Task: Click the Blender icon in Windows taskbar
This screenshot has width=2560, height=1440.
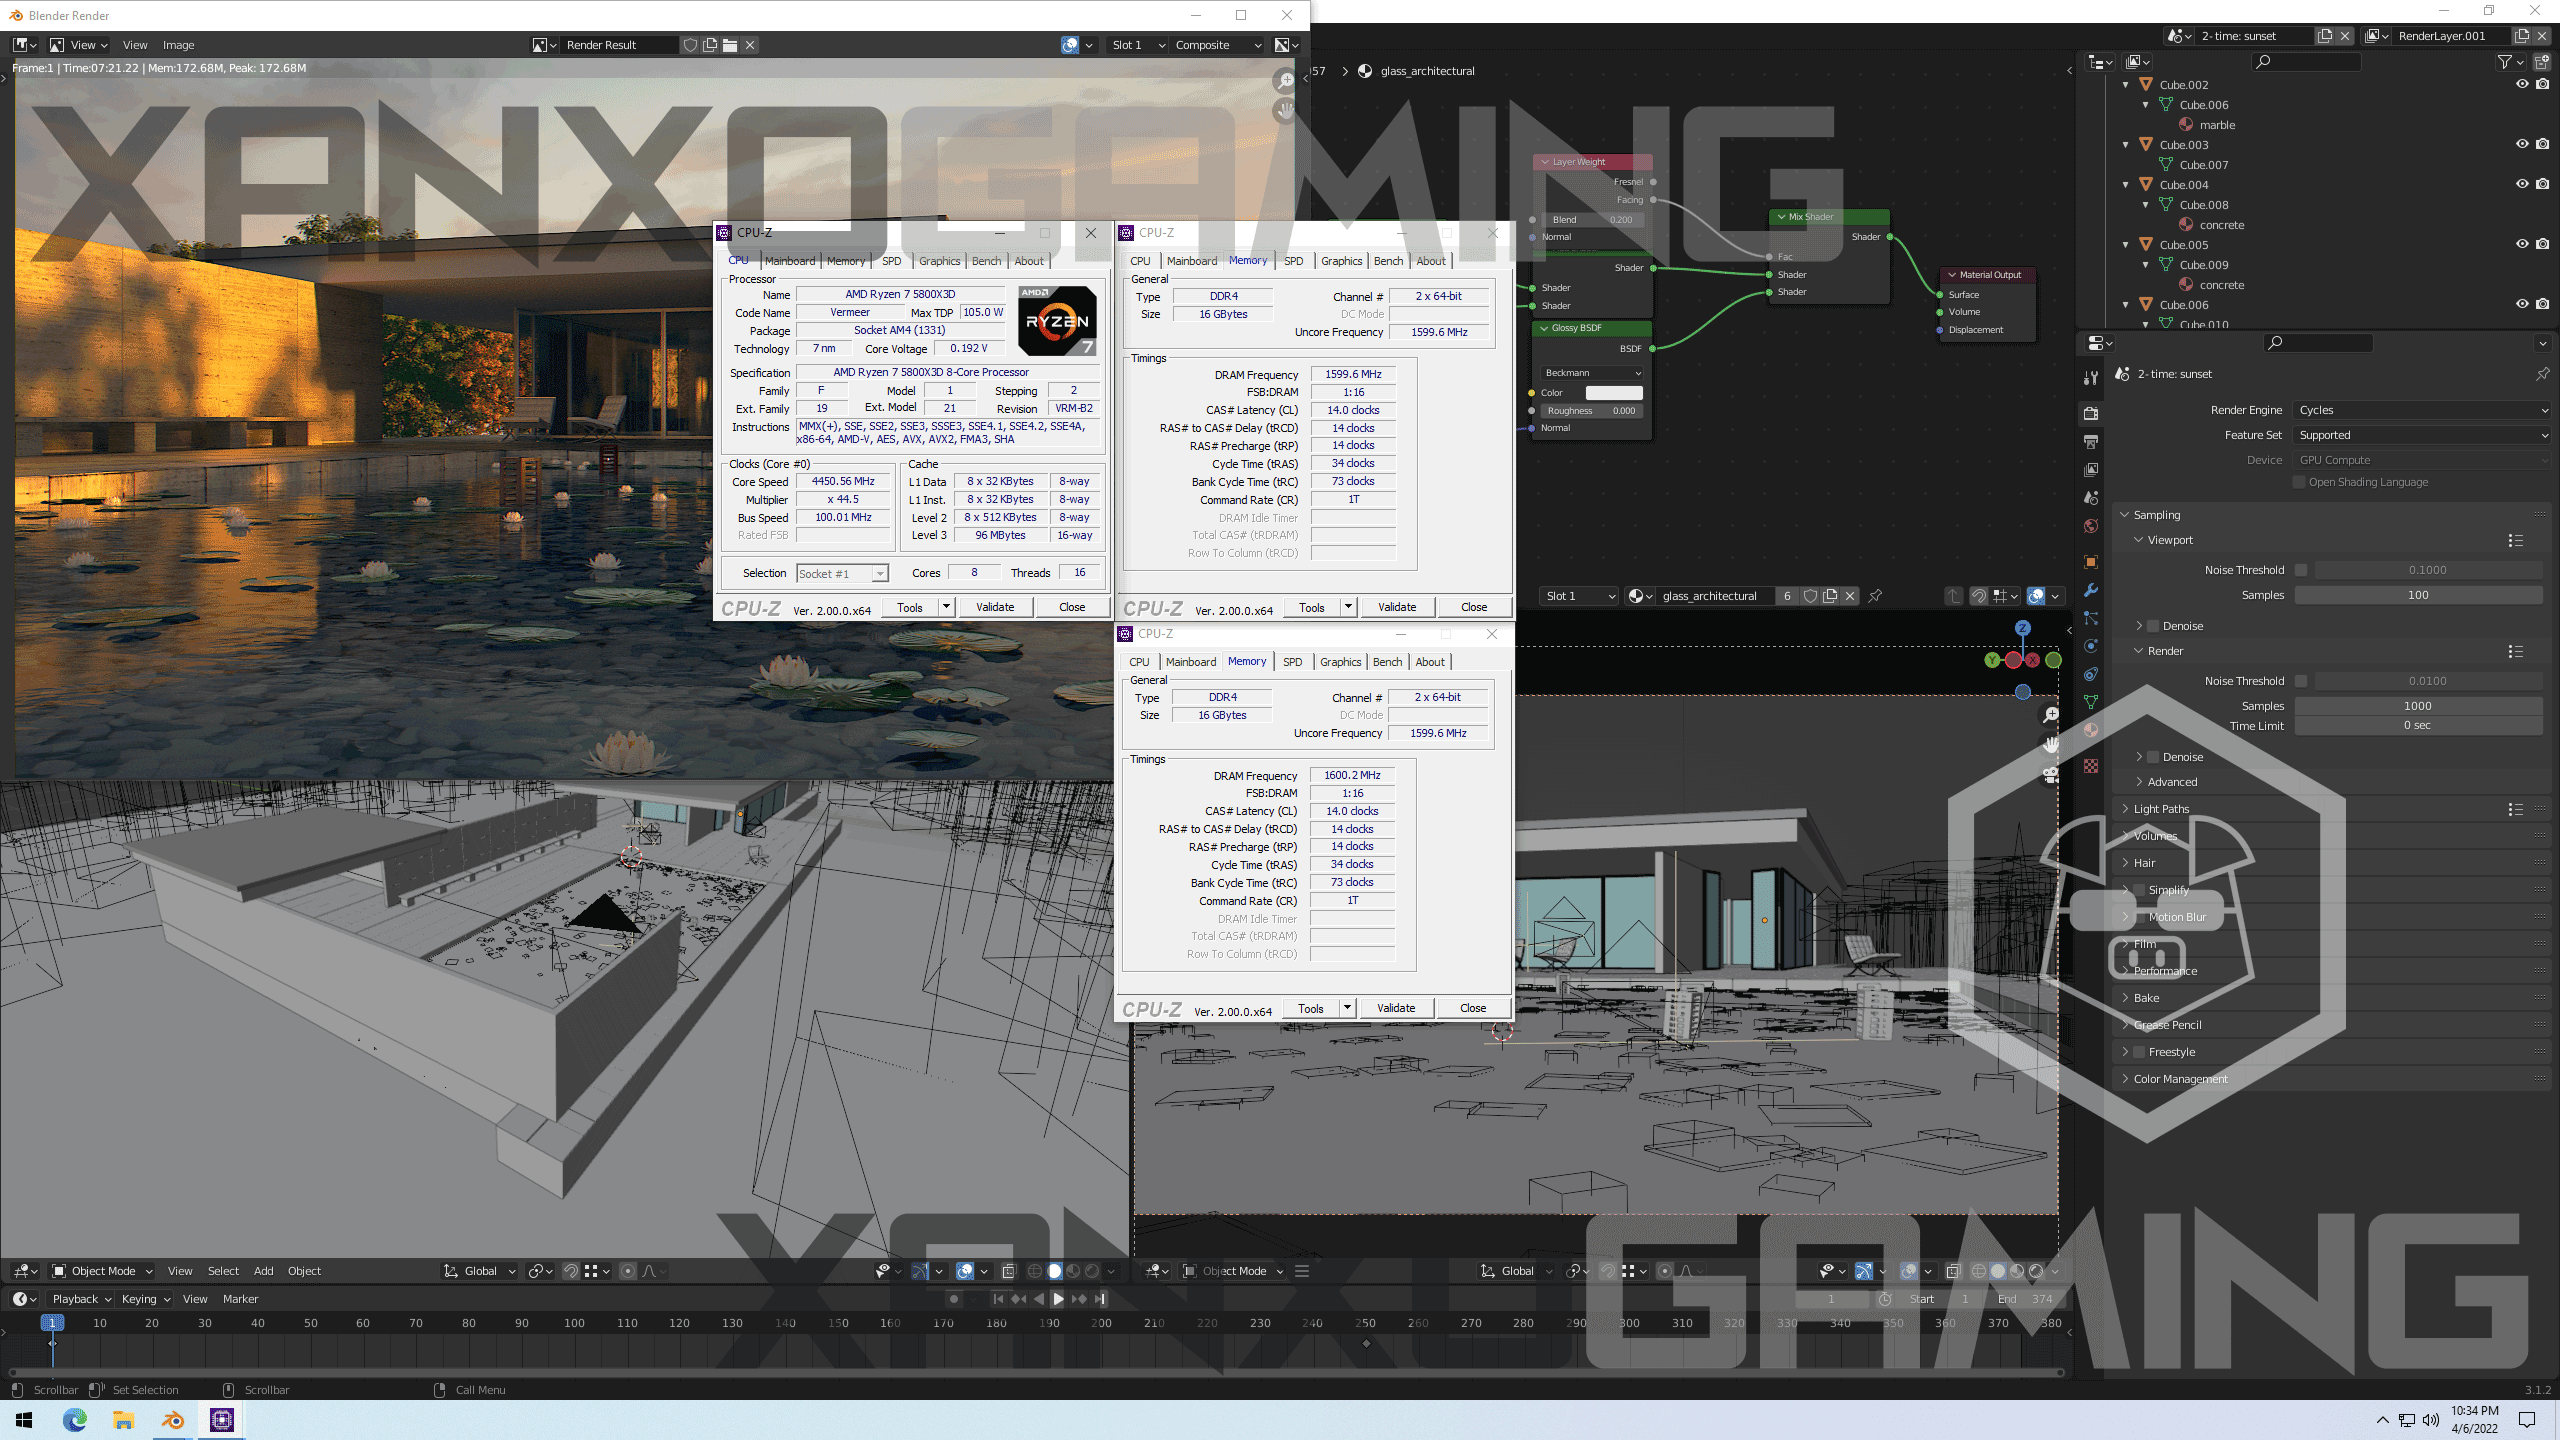Action: (x=173, y=1420)
